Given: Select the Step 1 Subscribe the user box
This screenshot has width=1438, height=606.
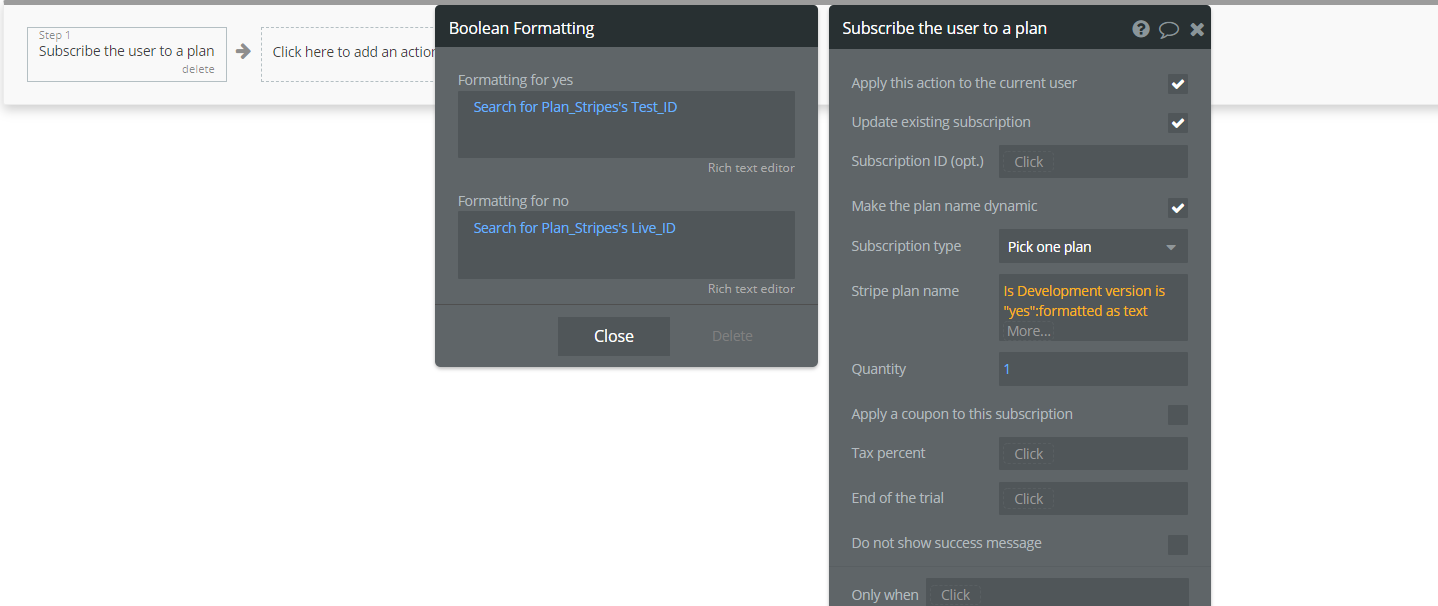Looking at the screenshot, I should 126,51.
